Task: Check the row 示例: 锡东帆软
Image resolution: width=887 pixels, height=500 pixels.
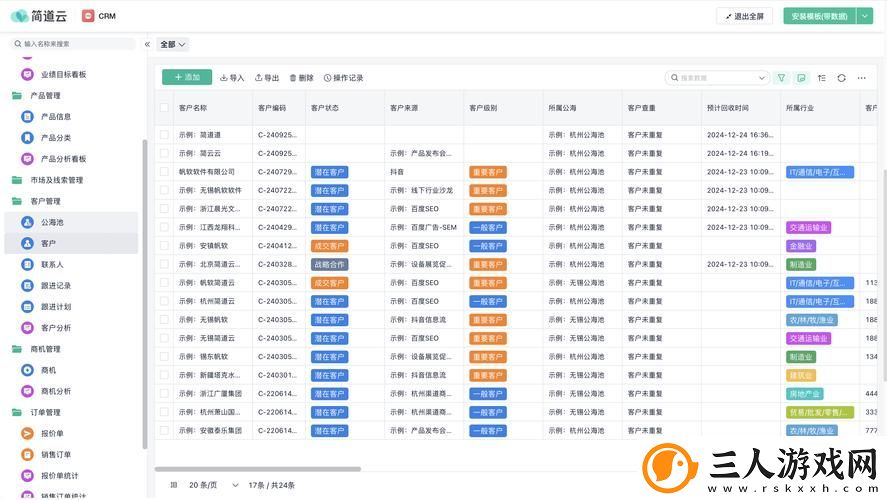Action: tap(164, 356)
